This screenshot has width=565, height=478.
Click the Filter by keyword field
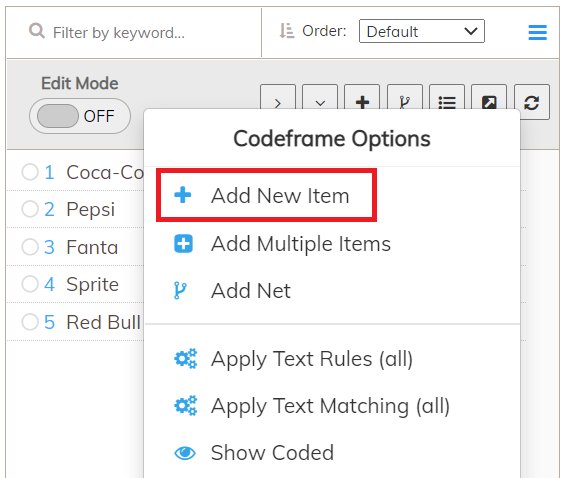119,32
